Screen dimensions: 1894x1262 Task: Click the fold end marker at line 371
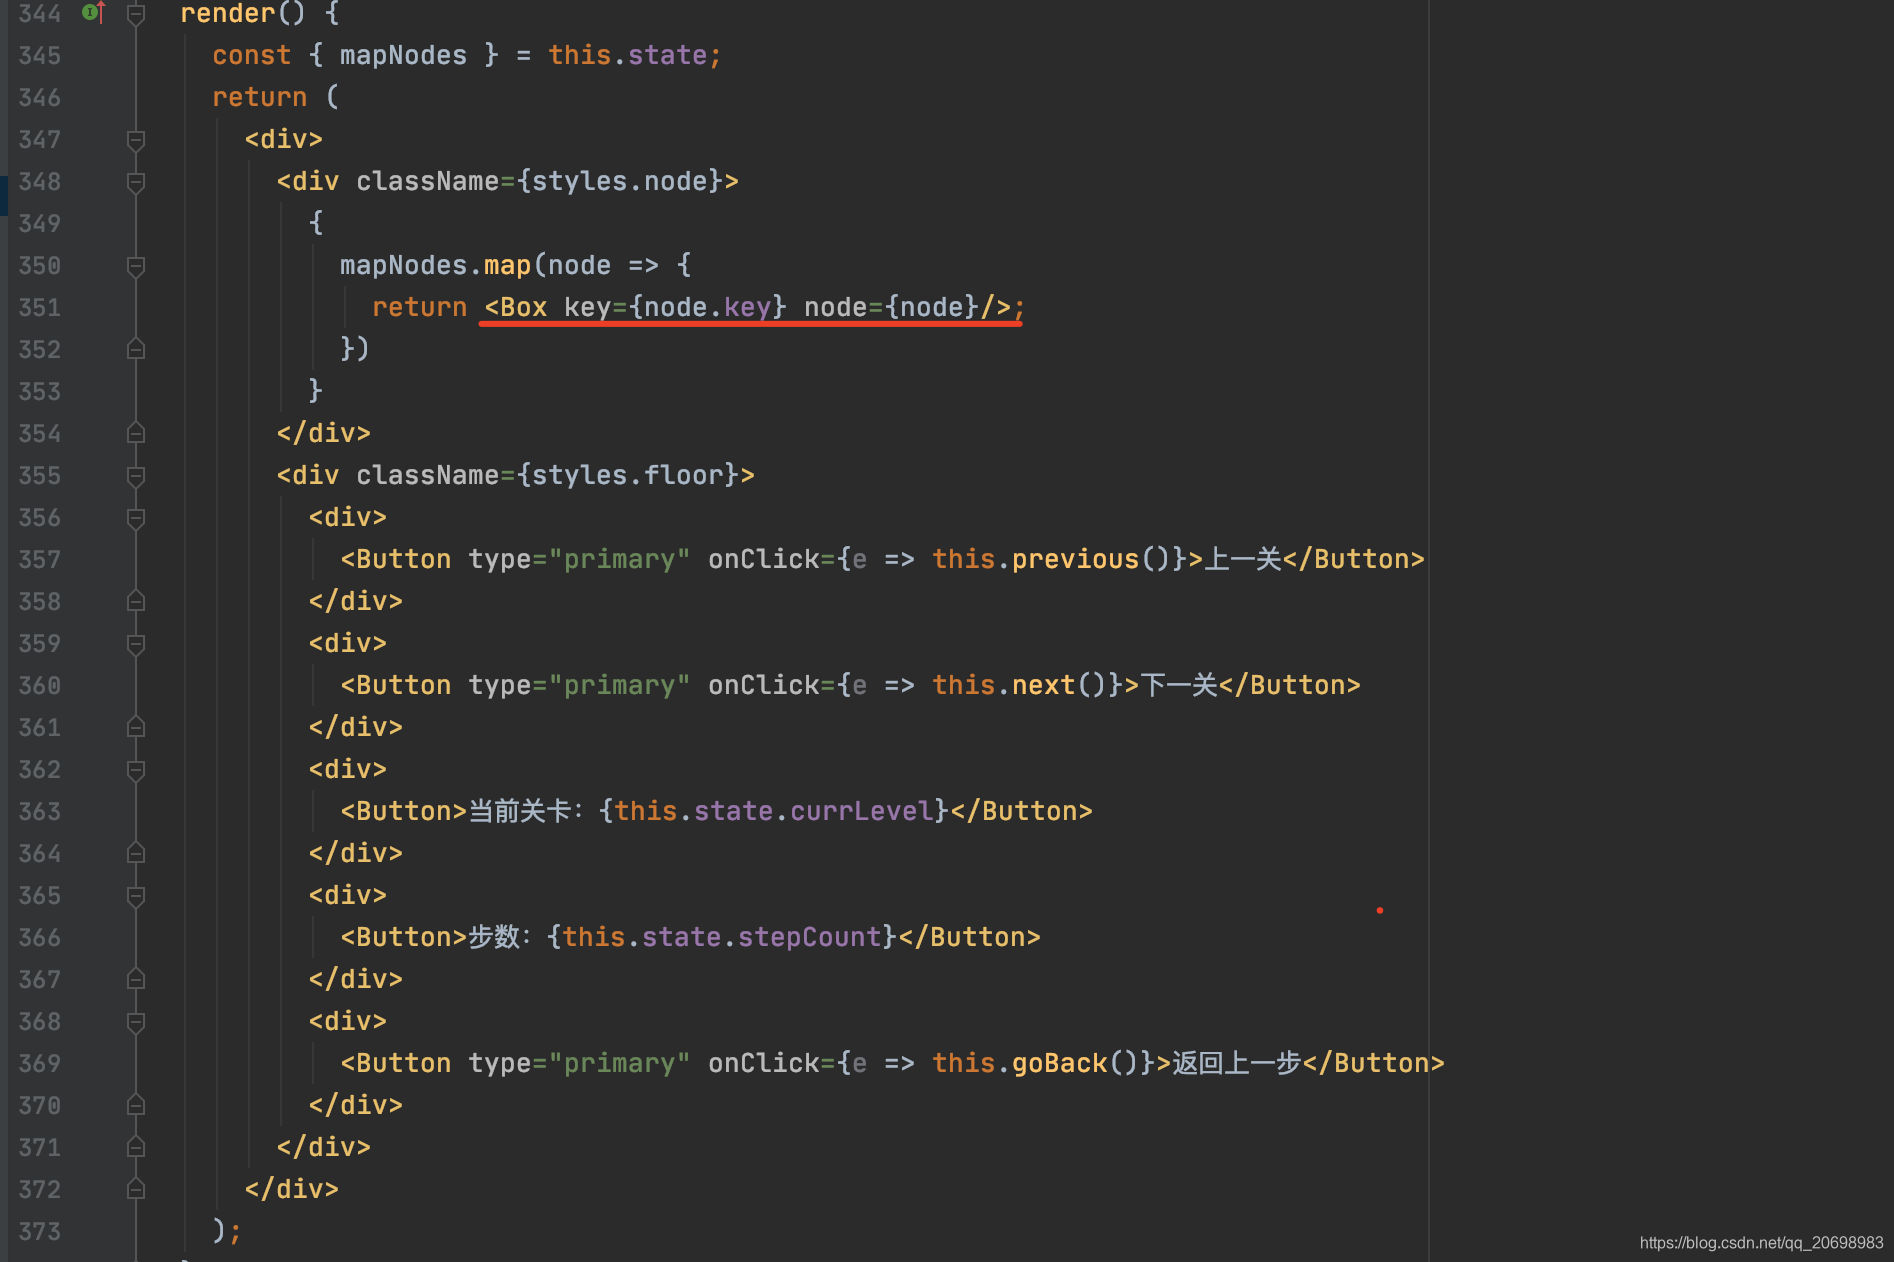136,1147
